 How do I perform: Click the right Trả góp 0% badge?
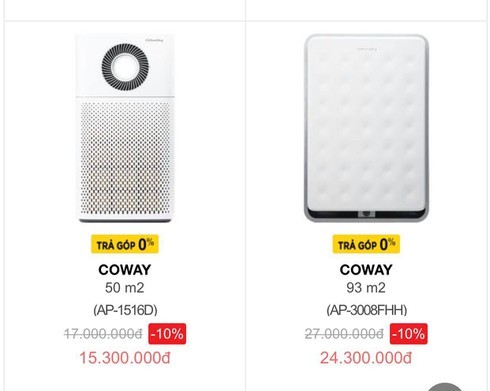click(x=366, y=244)
